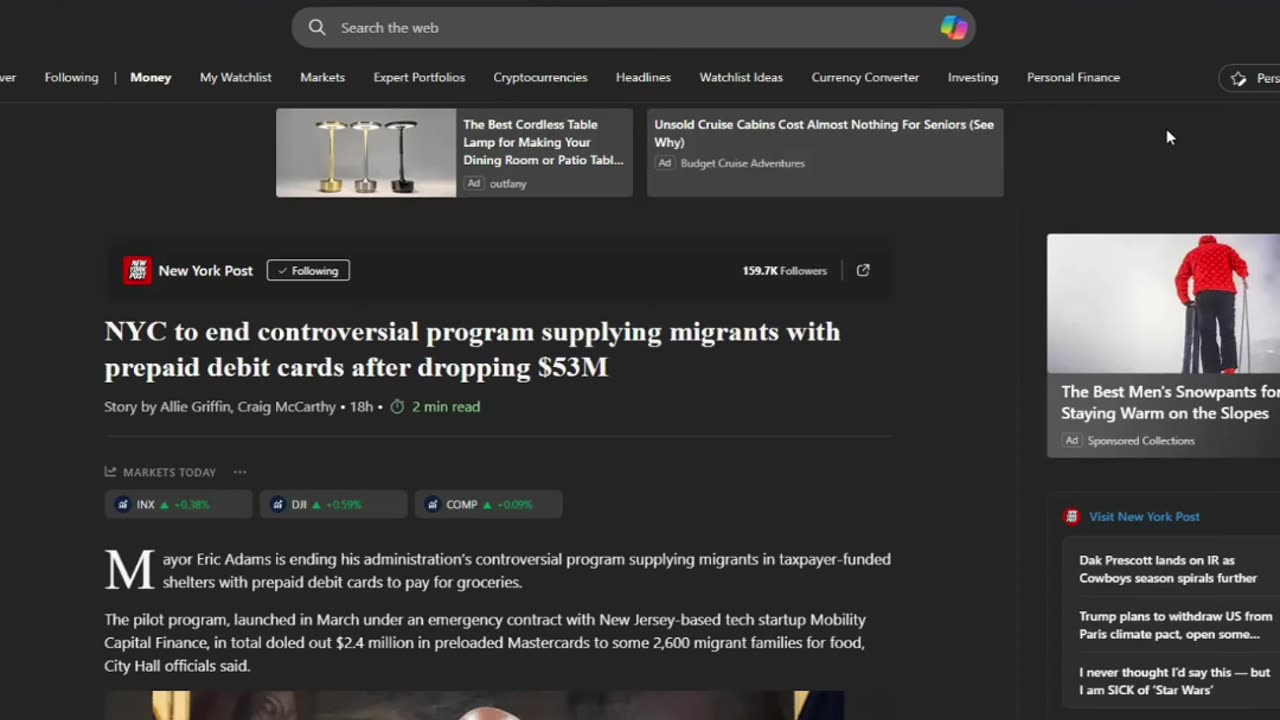The image size is (1280, 720).
Task: Click the Markets Today chart icon
Action: [x=111, y=472]
